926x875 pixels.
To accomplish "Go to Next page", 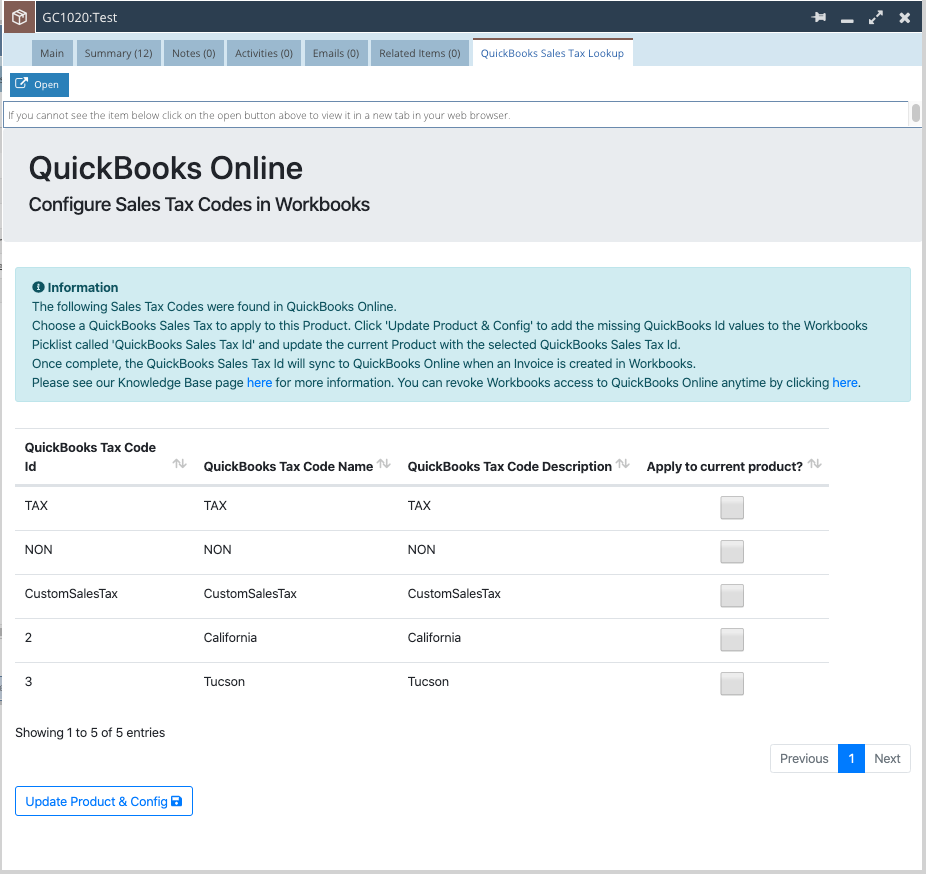I will click(x=887, y=758).
